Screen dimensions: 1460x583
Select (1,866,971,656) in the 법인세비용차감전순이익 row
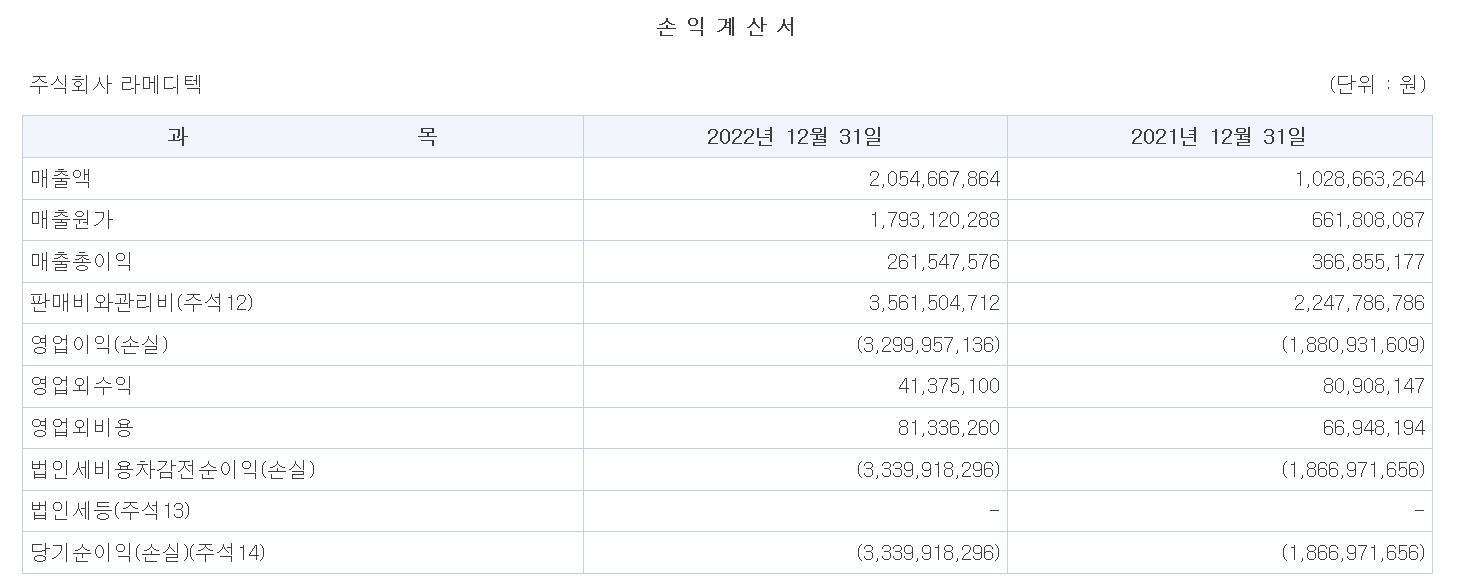point(1353,469)
